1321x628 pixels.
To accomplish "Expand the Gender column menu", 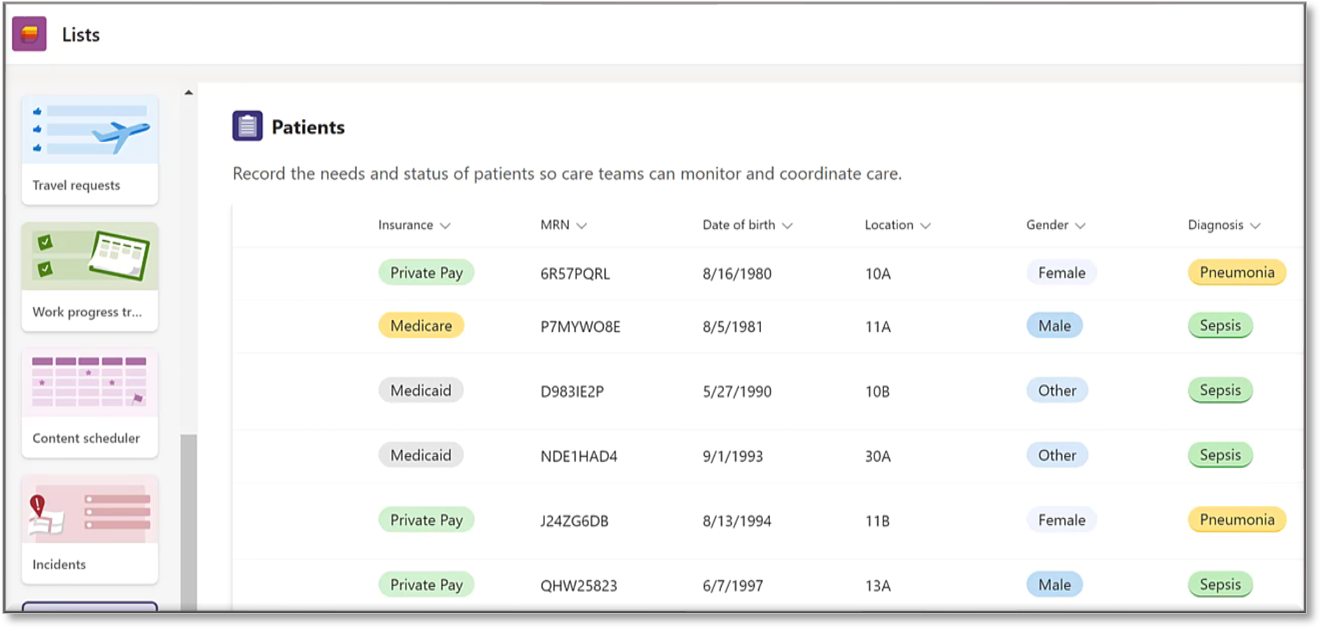I will pyautogui.click(x=1080, y=226).
